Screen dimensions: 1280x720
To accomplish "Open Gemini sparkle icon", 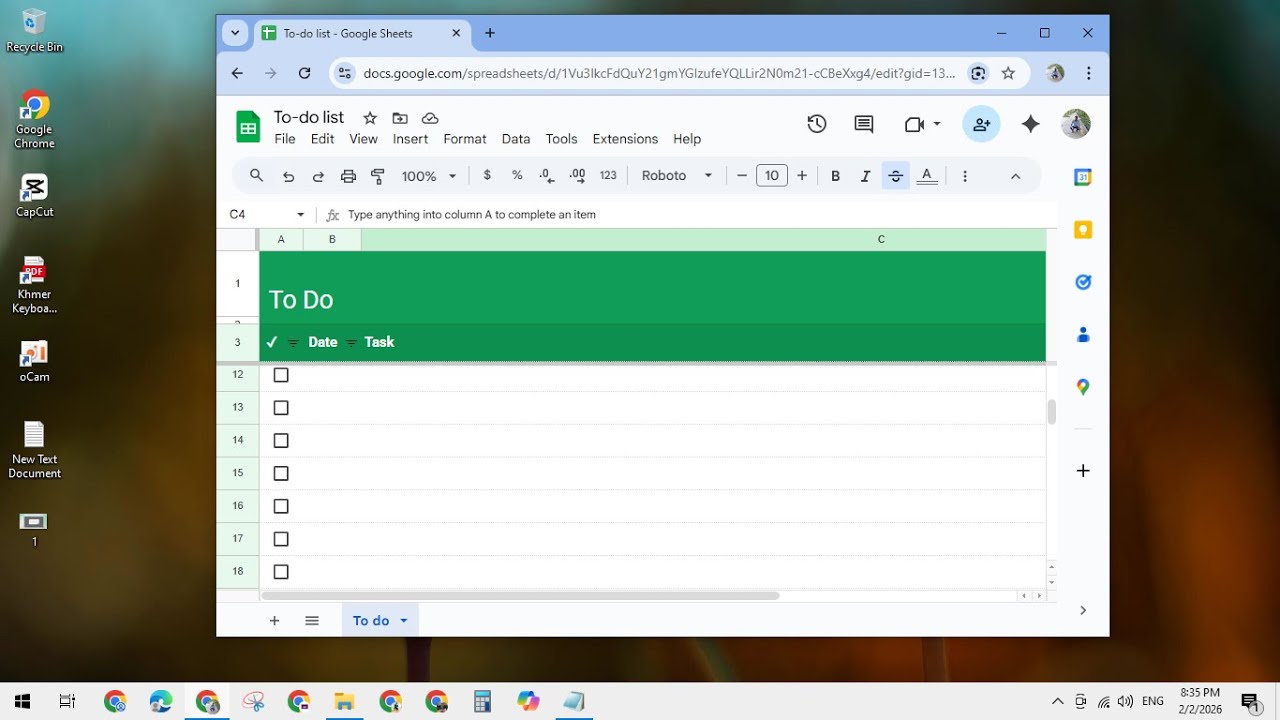I will click(x=1030, y=124).
